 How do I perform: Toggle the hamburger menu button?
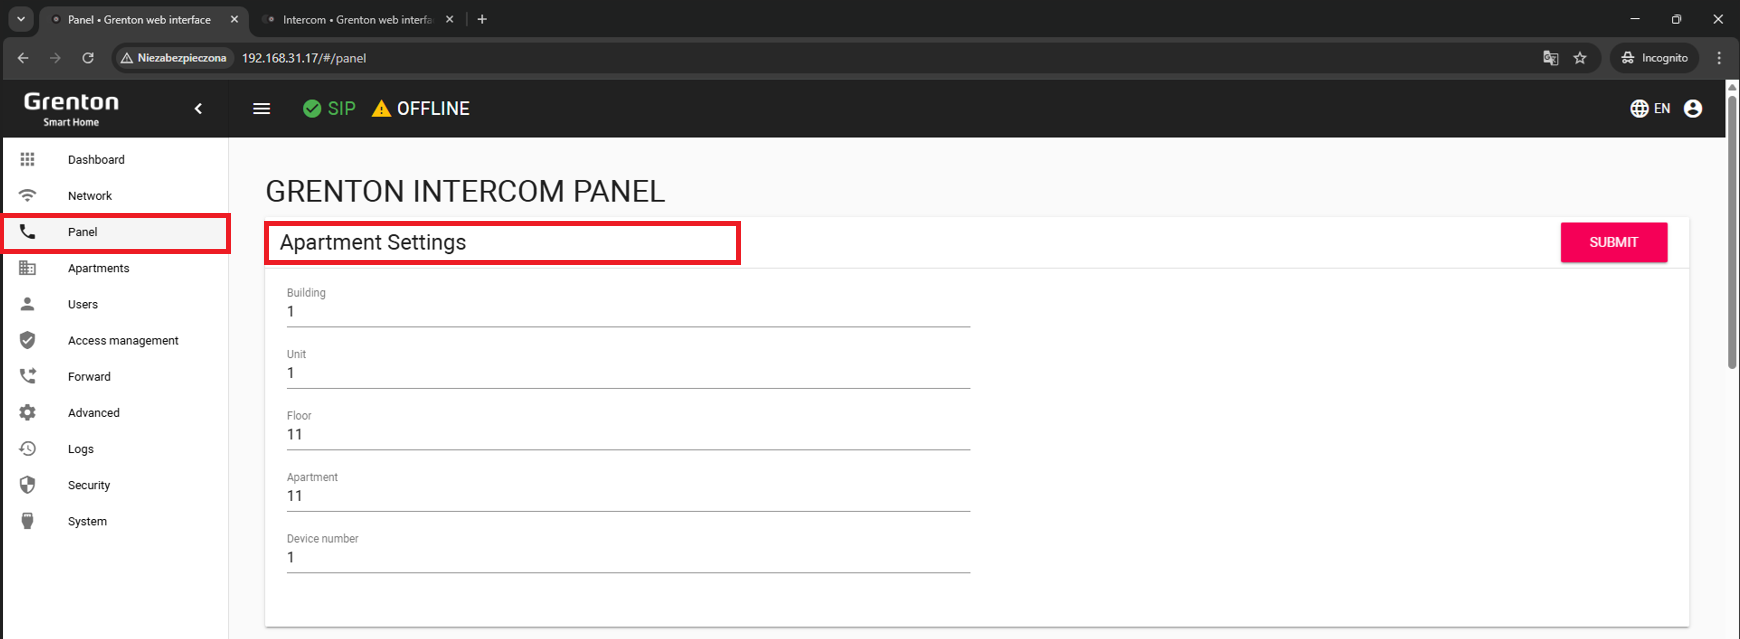[262, 109]
